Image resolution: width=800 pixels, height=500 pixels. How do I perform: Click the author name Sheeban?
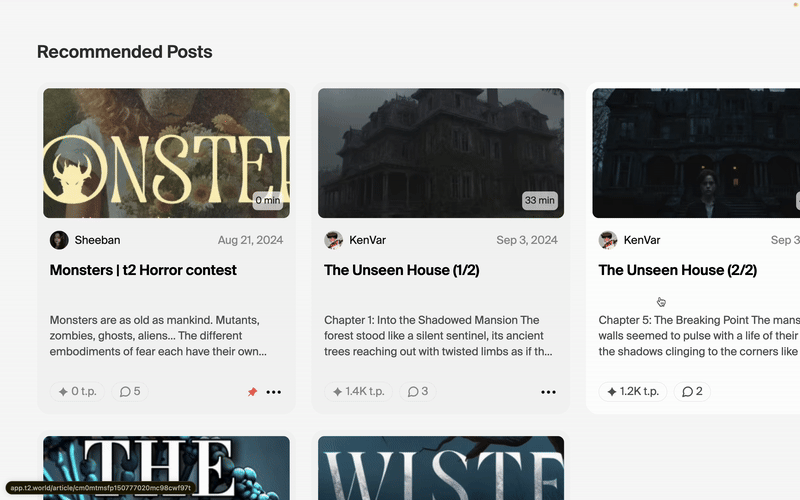point(97,240)
